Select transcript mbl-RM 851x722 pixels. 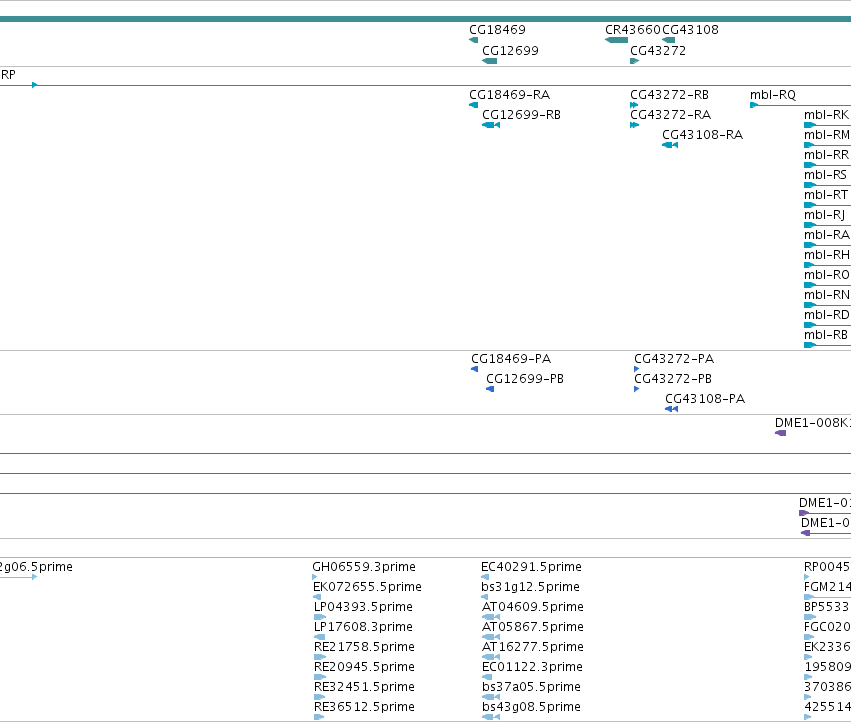pyautogui.click(x=827, y=135)
